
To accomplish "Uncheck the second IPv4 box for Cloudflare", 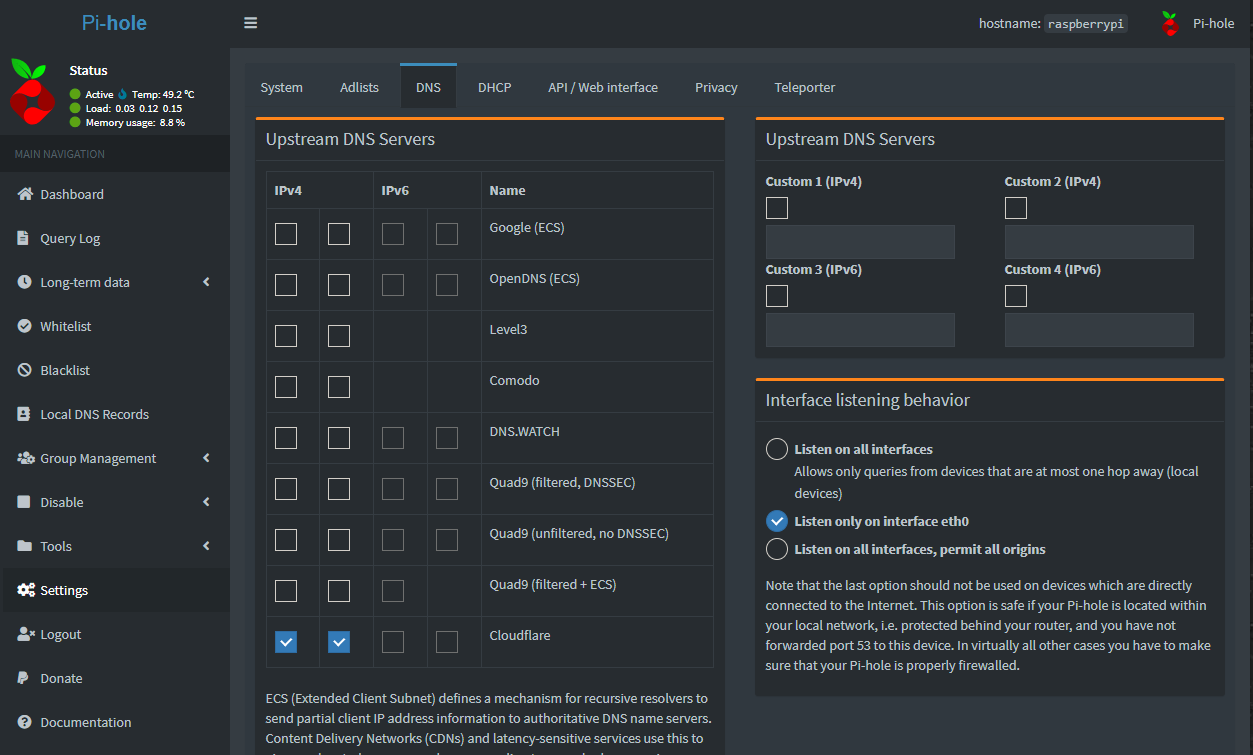I will pyautogui.click(x=339, y=642).
